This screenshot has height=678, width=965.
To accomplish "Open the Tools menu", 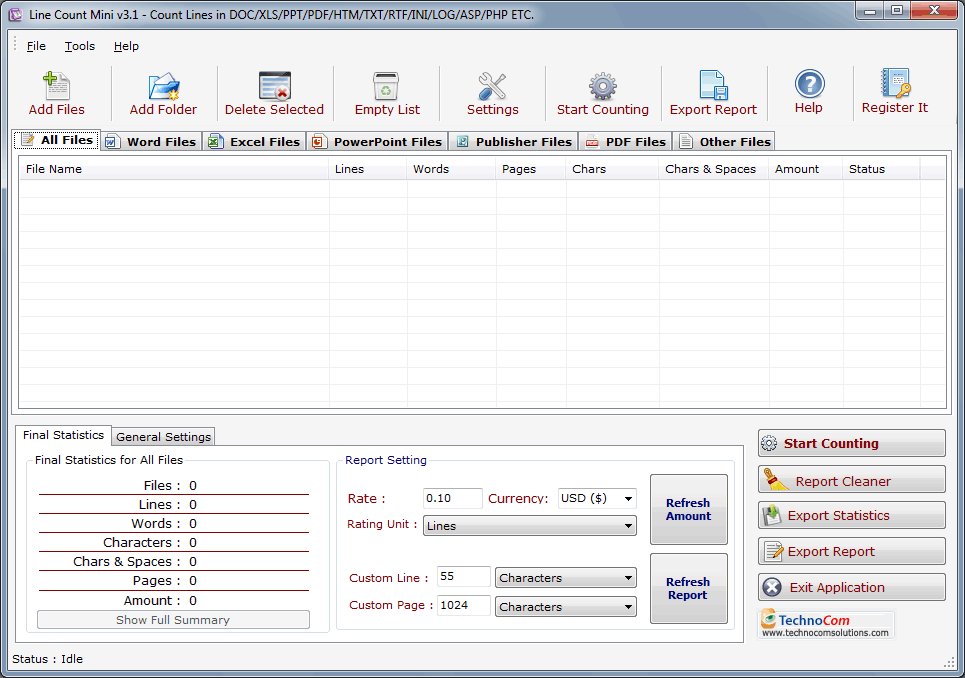I will click(80, 46).
